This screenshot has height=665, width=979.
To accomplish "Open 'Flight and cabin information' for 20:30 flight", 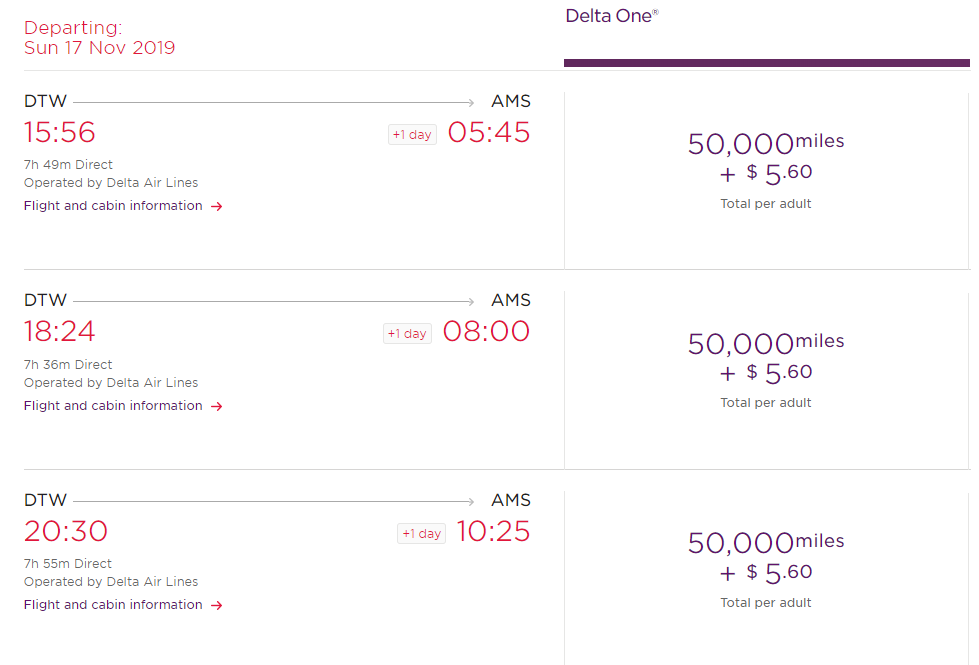I will click(x=113, y=605).
